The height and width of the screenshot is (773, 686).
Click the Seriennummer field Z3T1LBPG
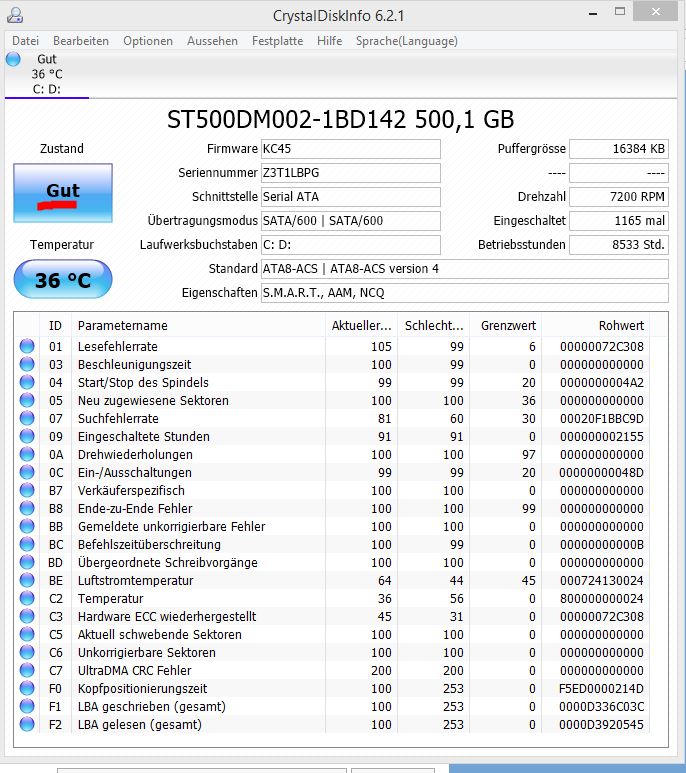350,173
